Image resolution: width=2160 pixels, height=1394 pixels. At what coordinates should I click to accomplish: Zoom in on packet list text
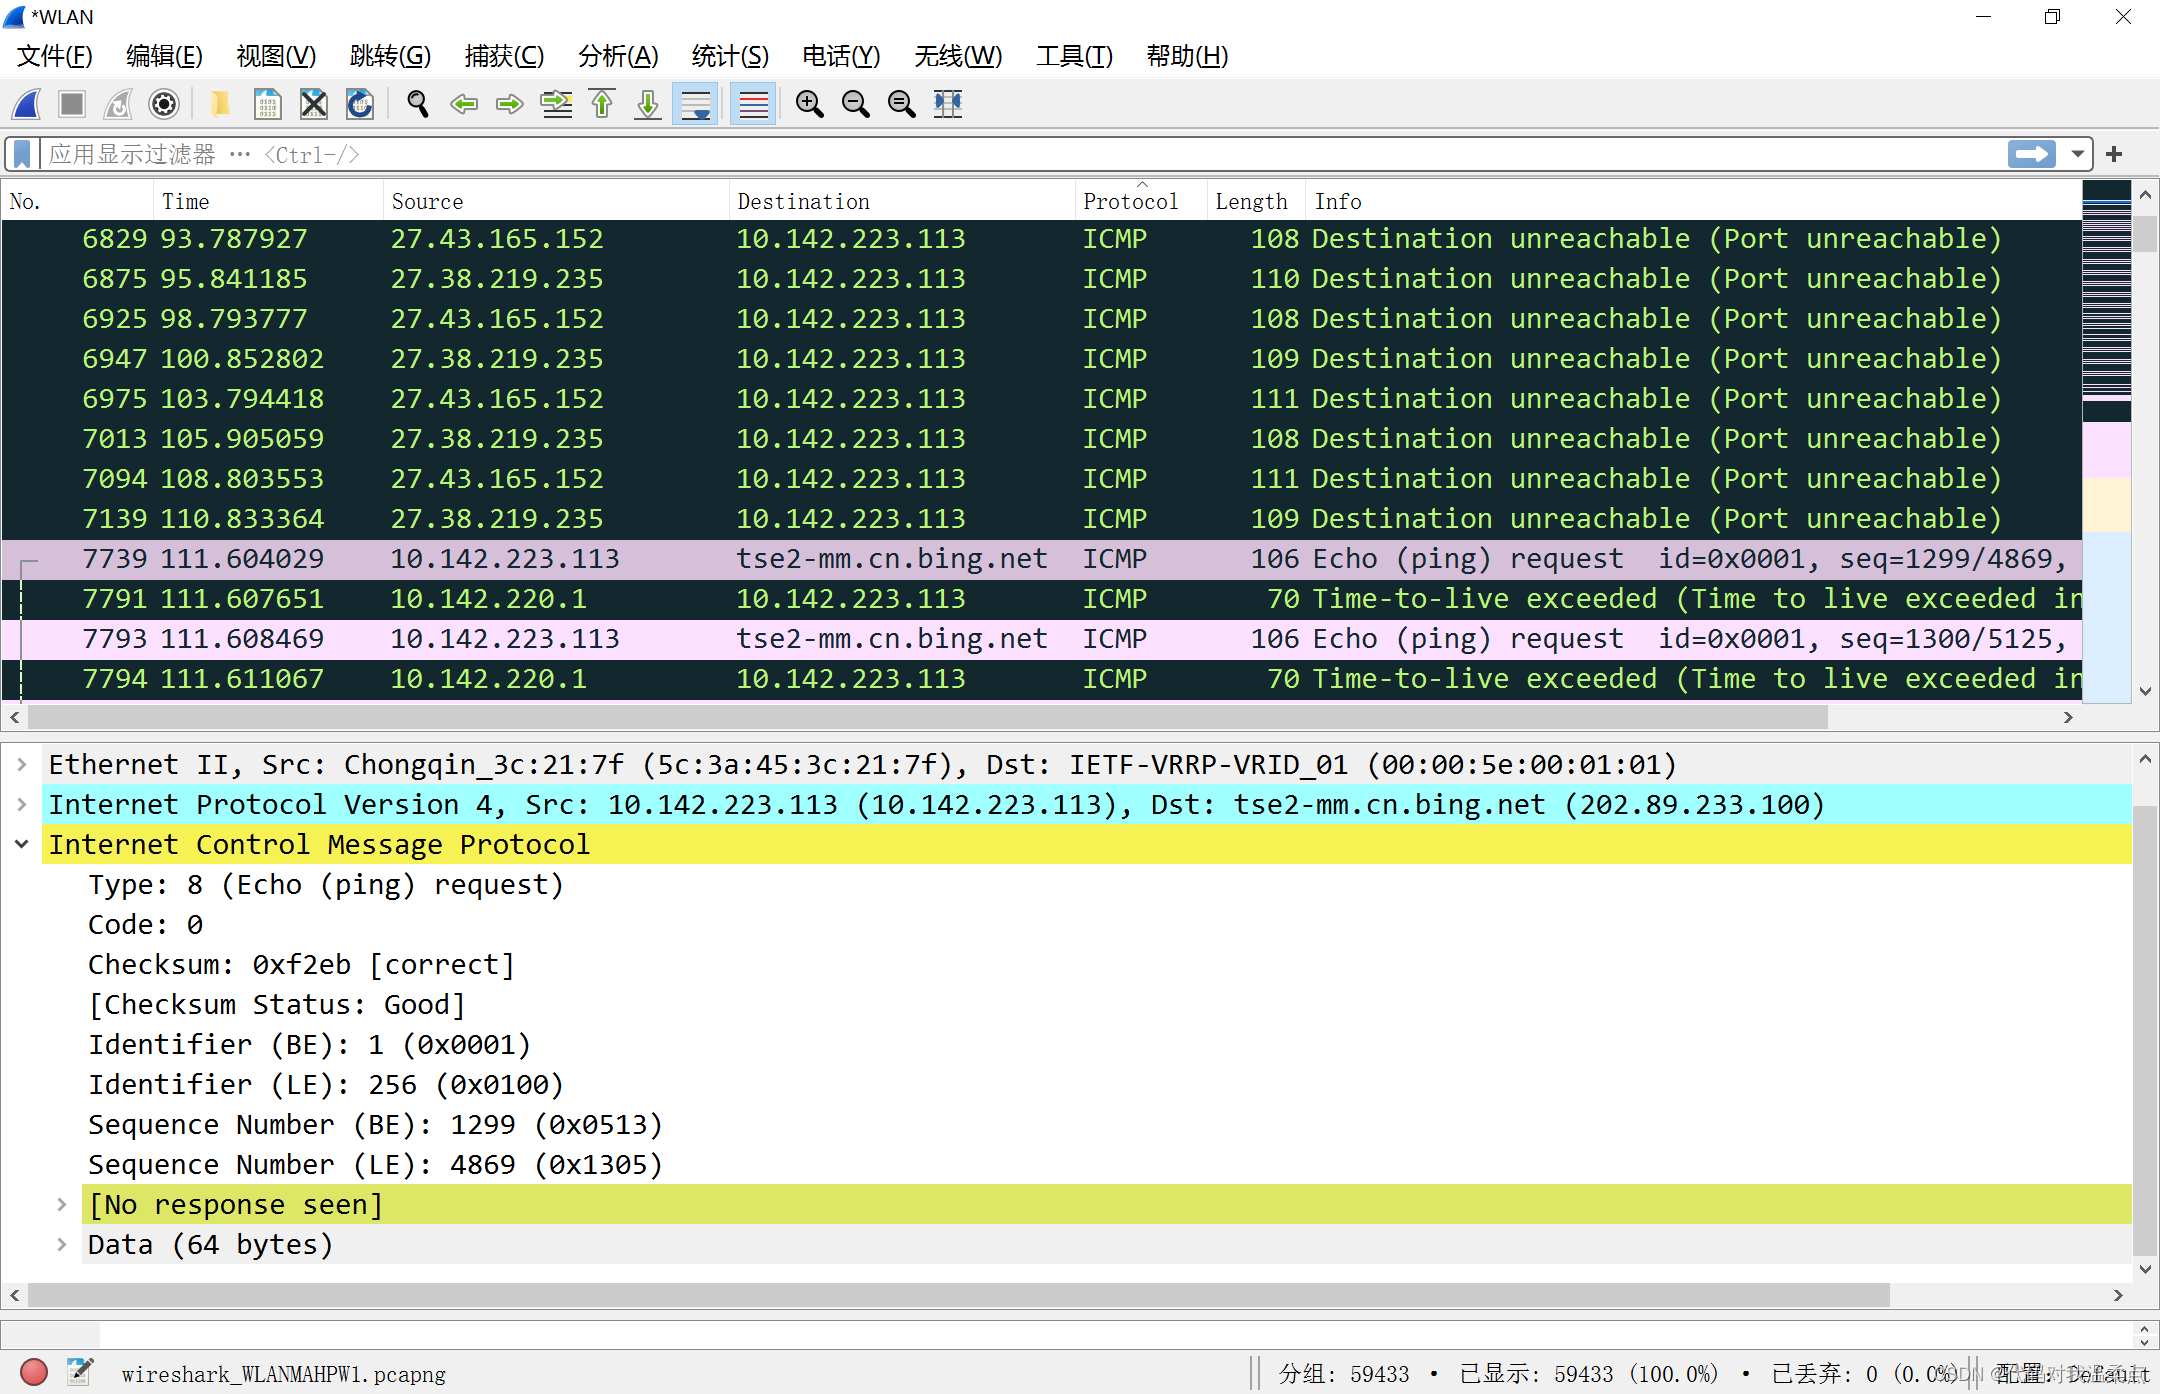tap(809, 104)
